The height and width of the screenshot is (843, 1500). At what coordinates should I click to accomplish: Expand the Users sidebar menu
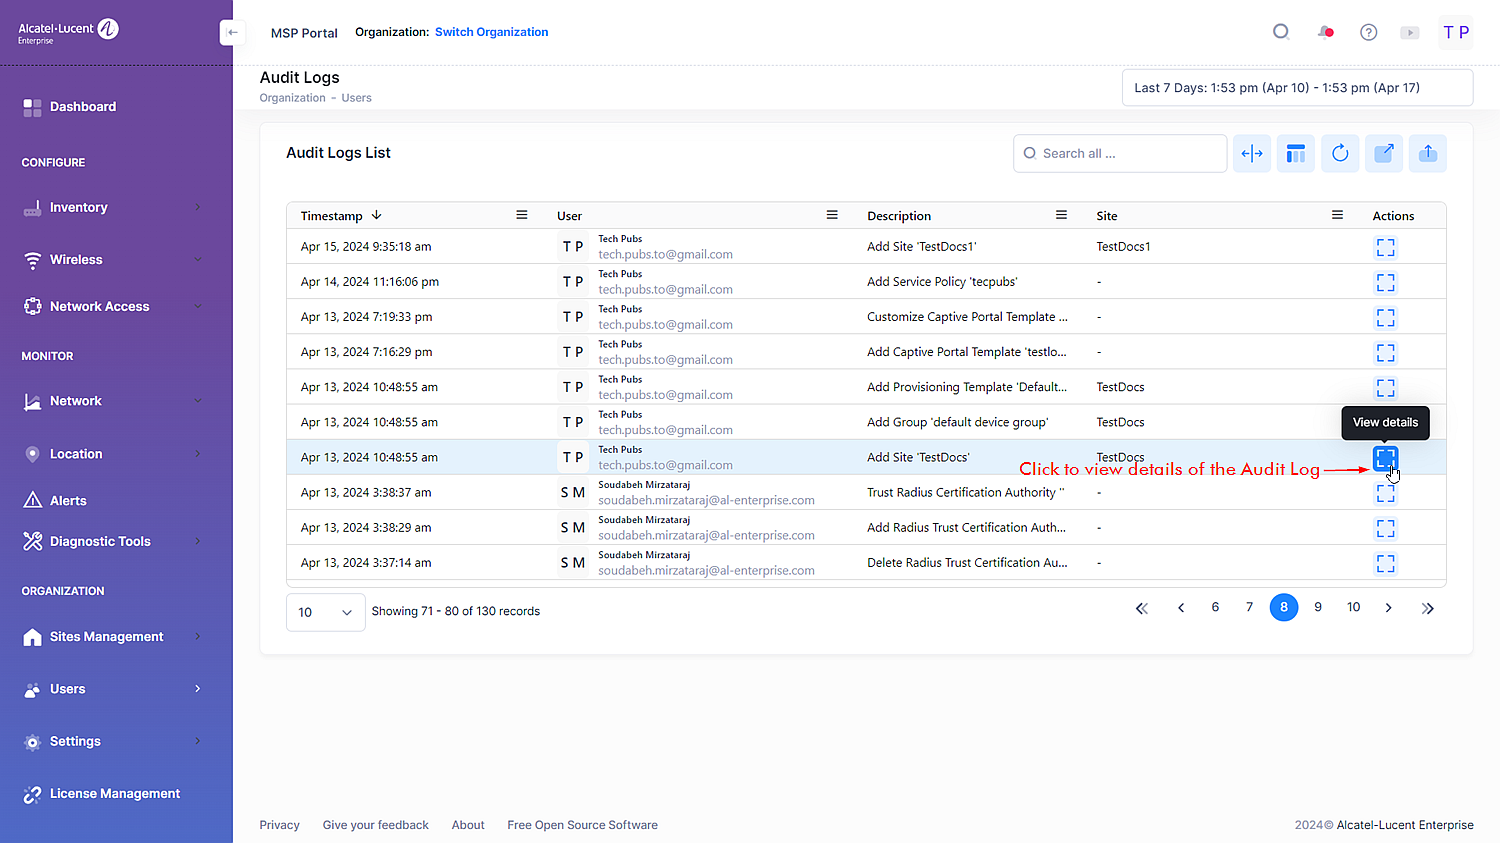pyautogui.click(x=112, y=689)
